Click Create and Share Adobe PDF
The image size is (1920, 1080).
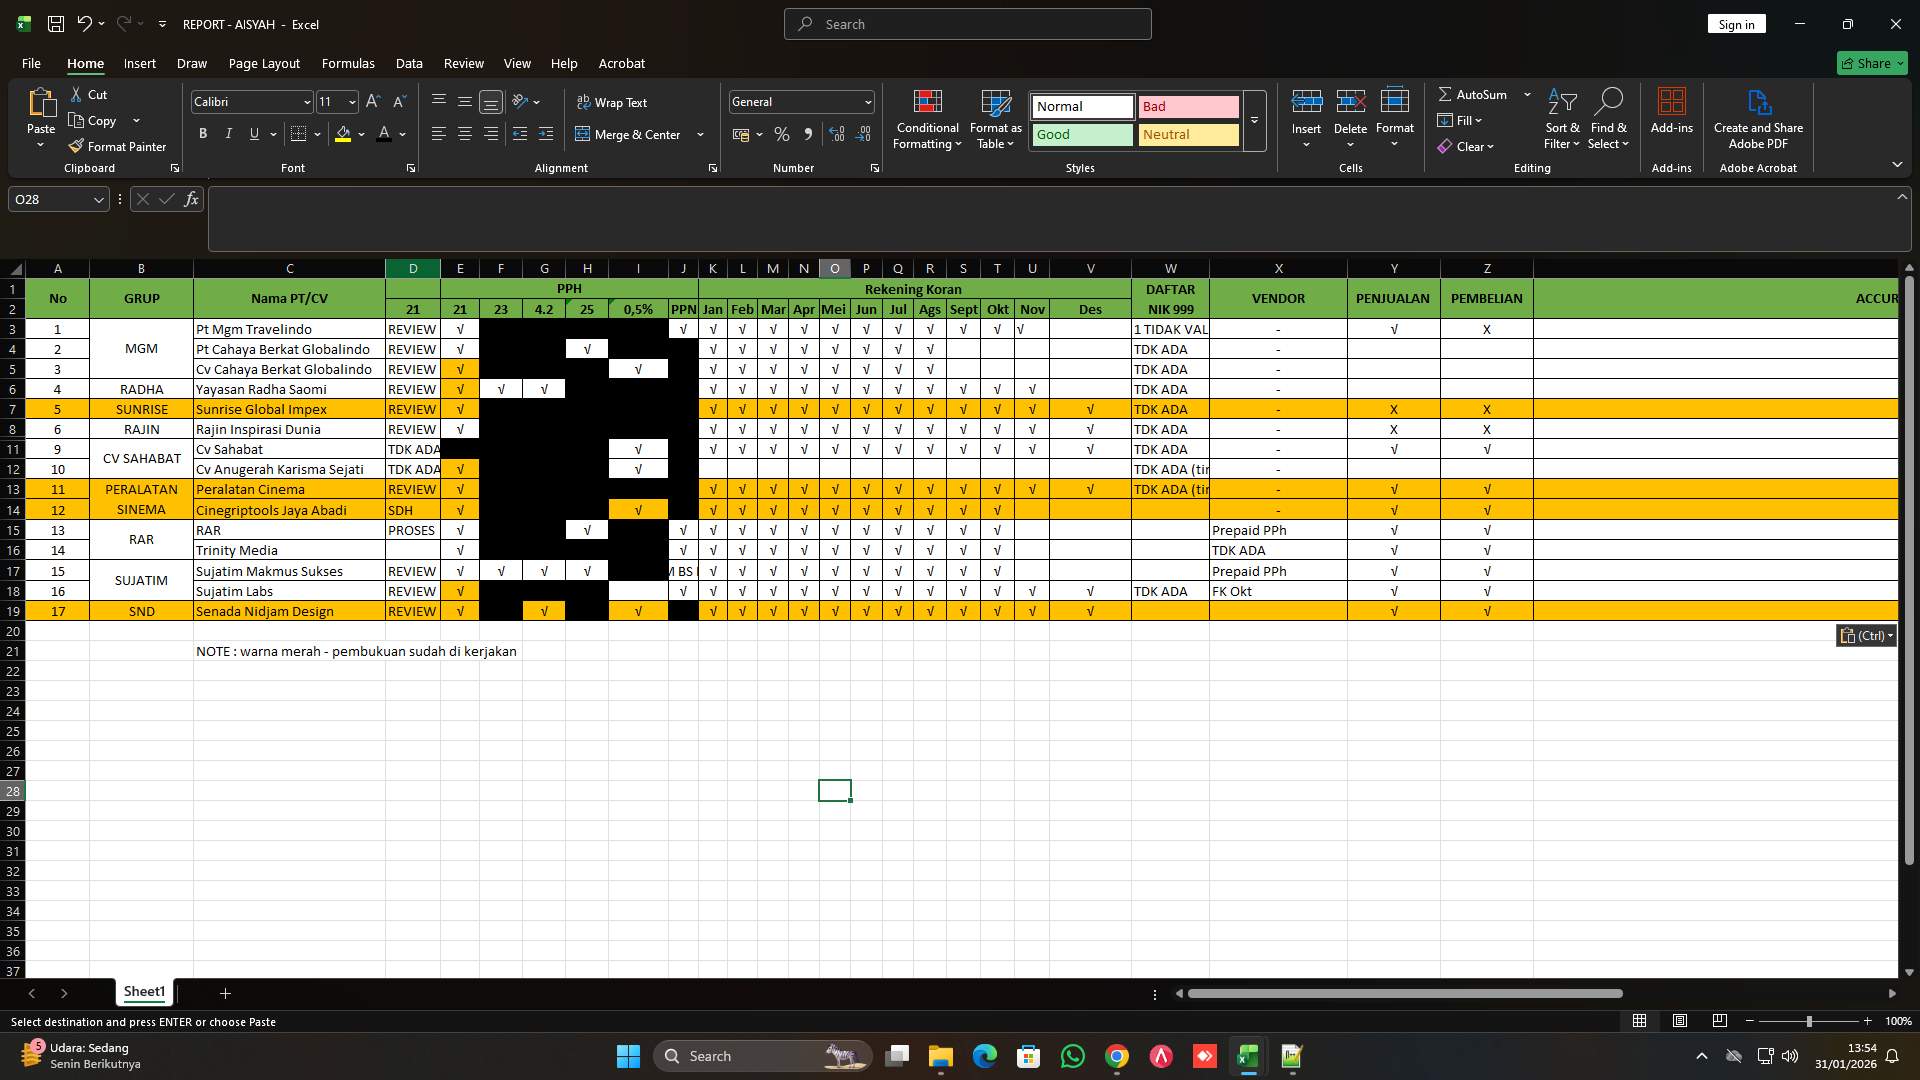tap(1758, 118)
